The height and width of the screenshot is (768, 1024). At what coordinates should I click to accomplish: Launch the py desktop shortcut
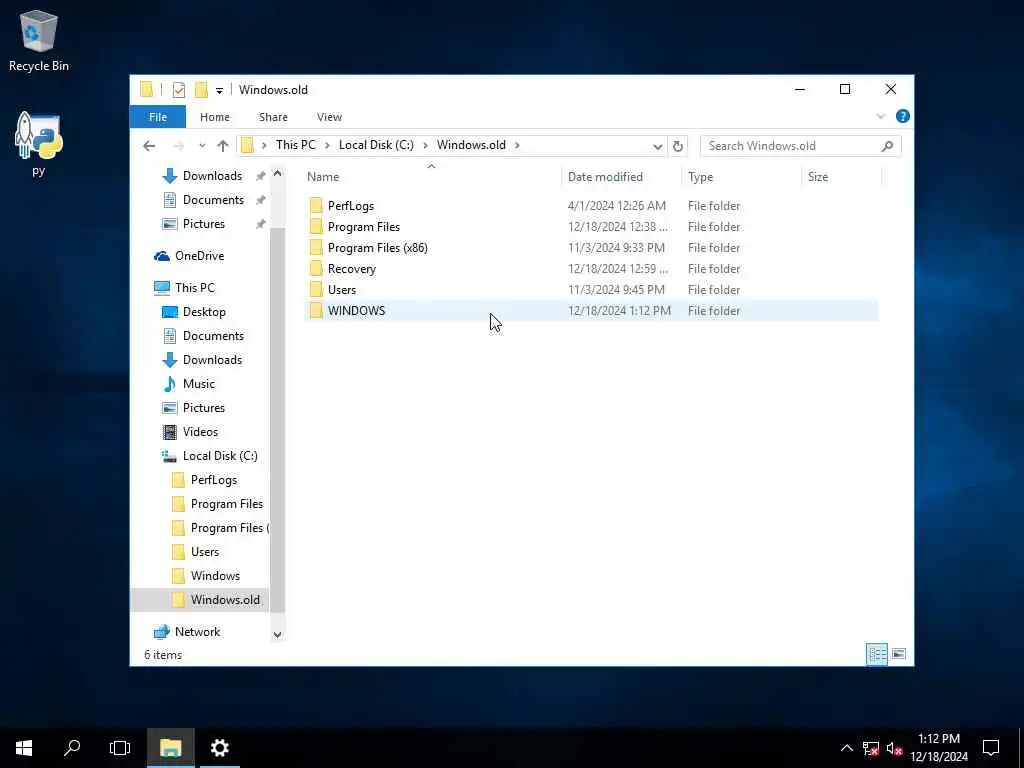click(39, 144)
